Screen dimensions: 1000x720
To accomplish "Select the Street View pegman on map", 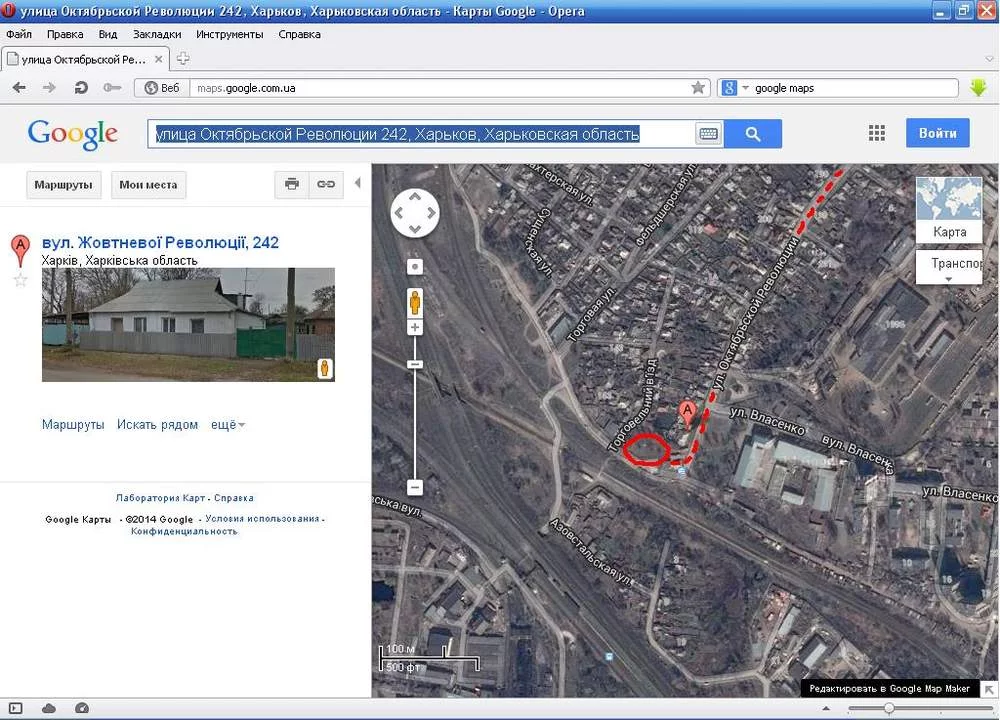I will point(415,302).
